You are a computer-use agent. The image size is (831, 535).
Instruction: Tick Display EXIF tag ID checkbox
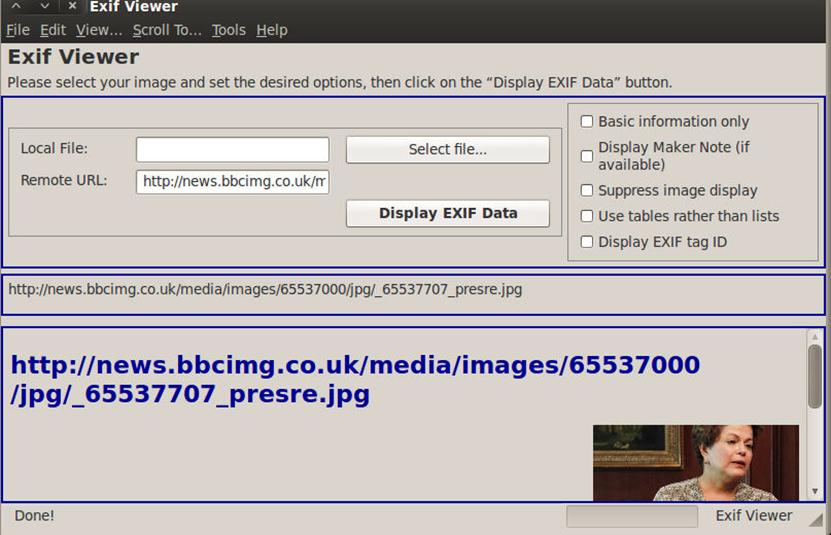[587, 242]
